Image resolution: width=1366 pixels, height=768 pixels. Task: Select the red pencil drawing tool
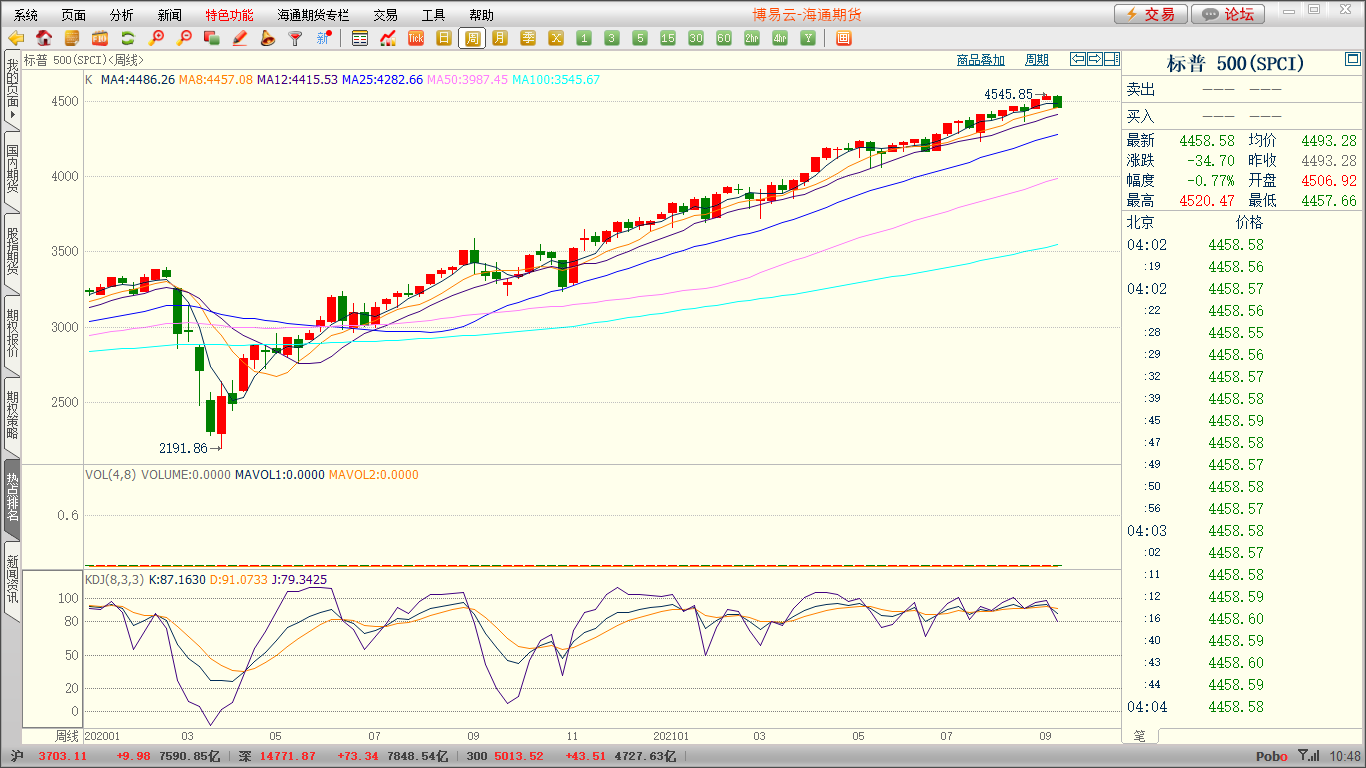239,38
